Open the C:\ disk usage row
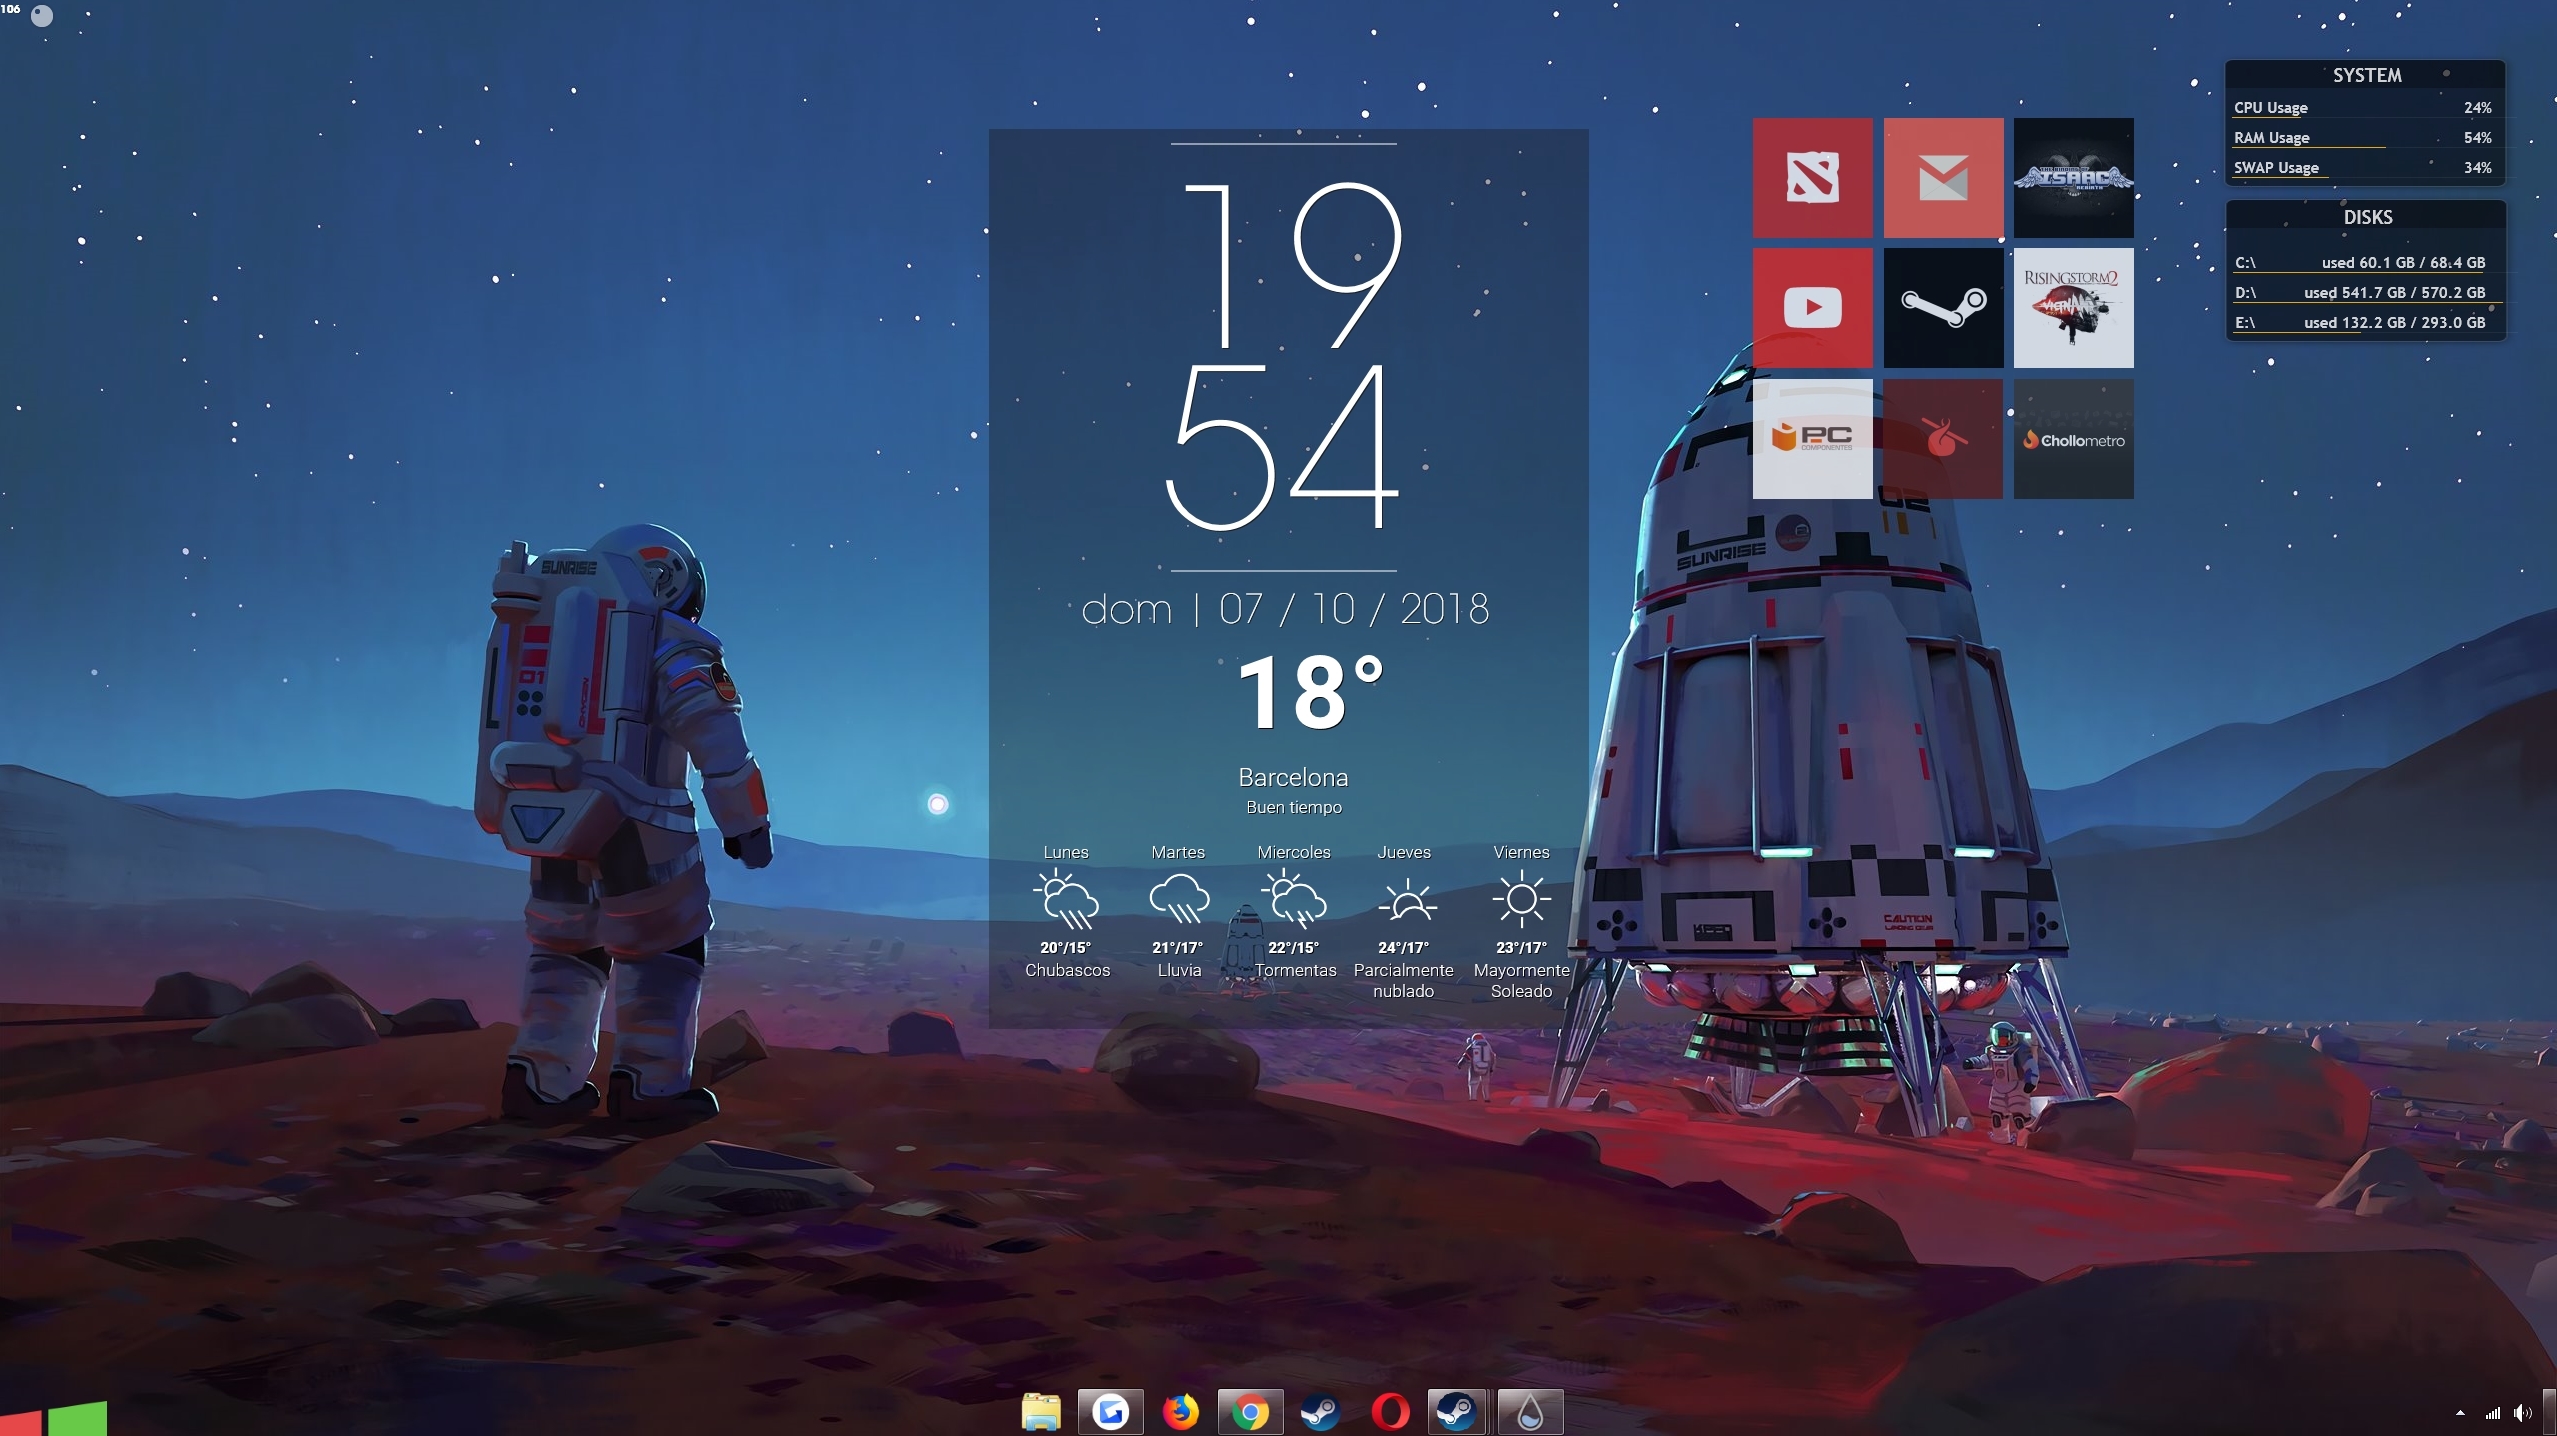 (2360, 263)
